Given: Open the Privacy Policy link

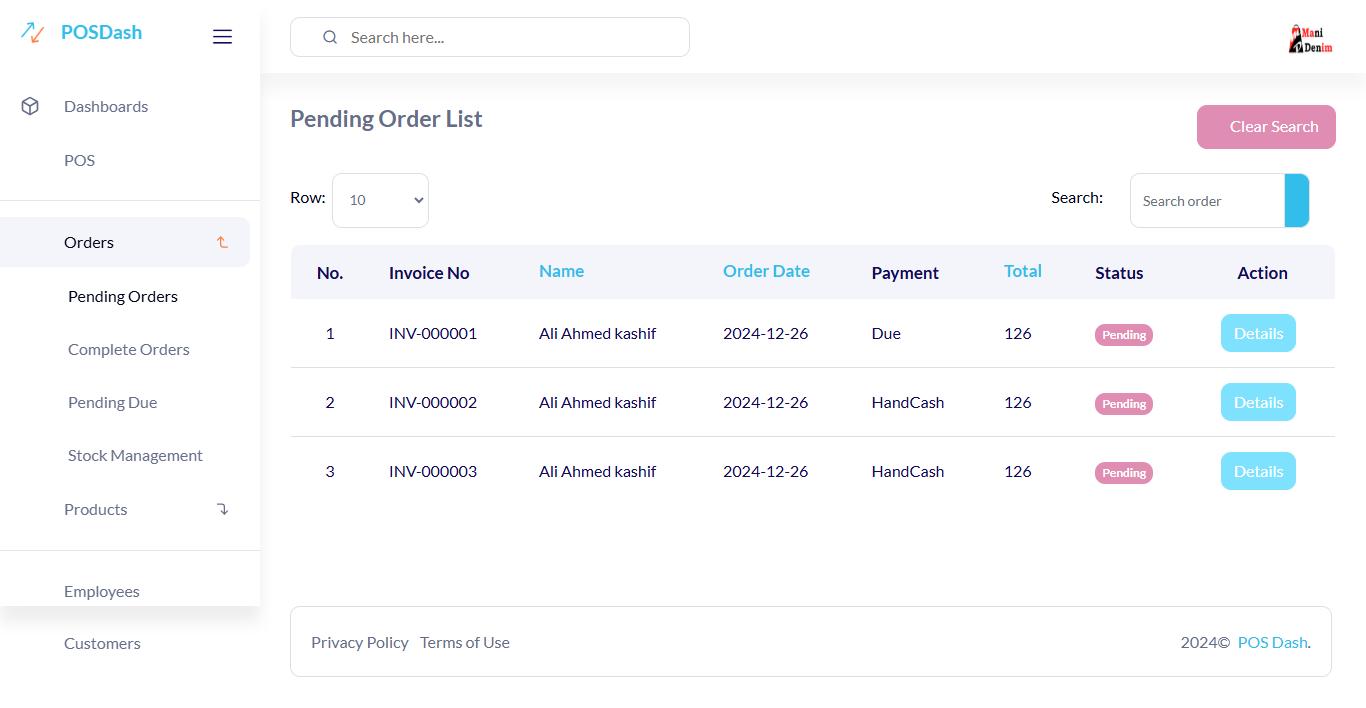Looking at the screenshot, I should click(360, 642).
